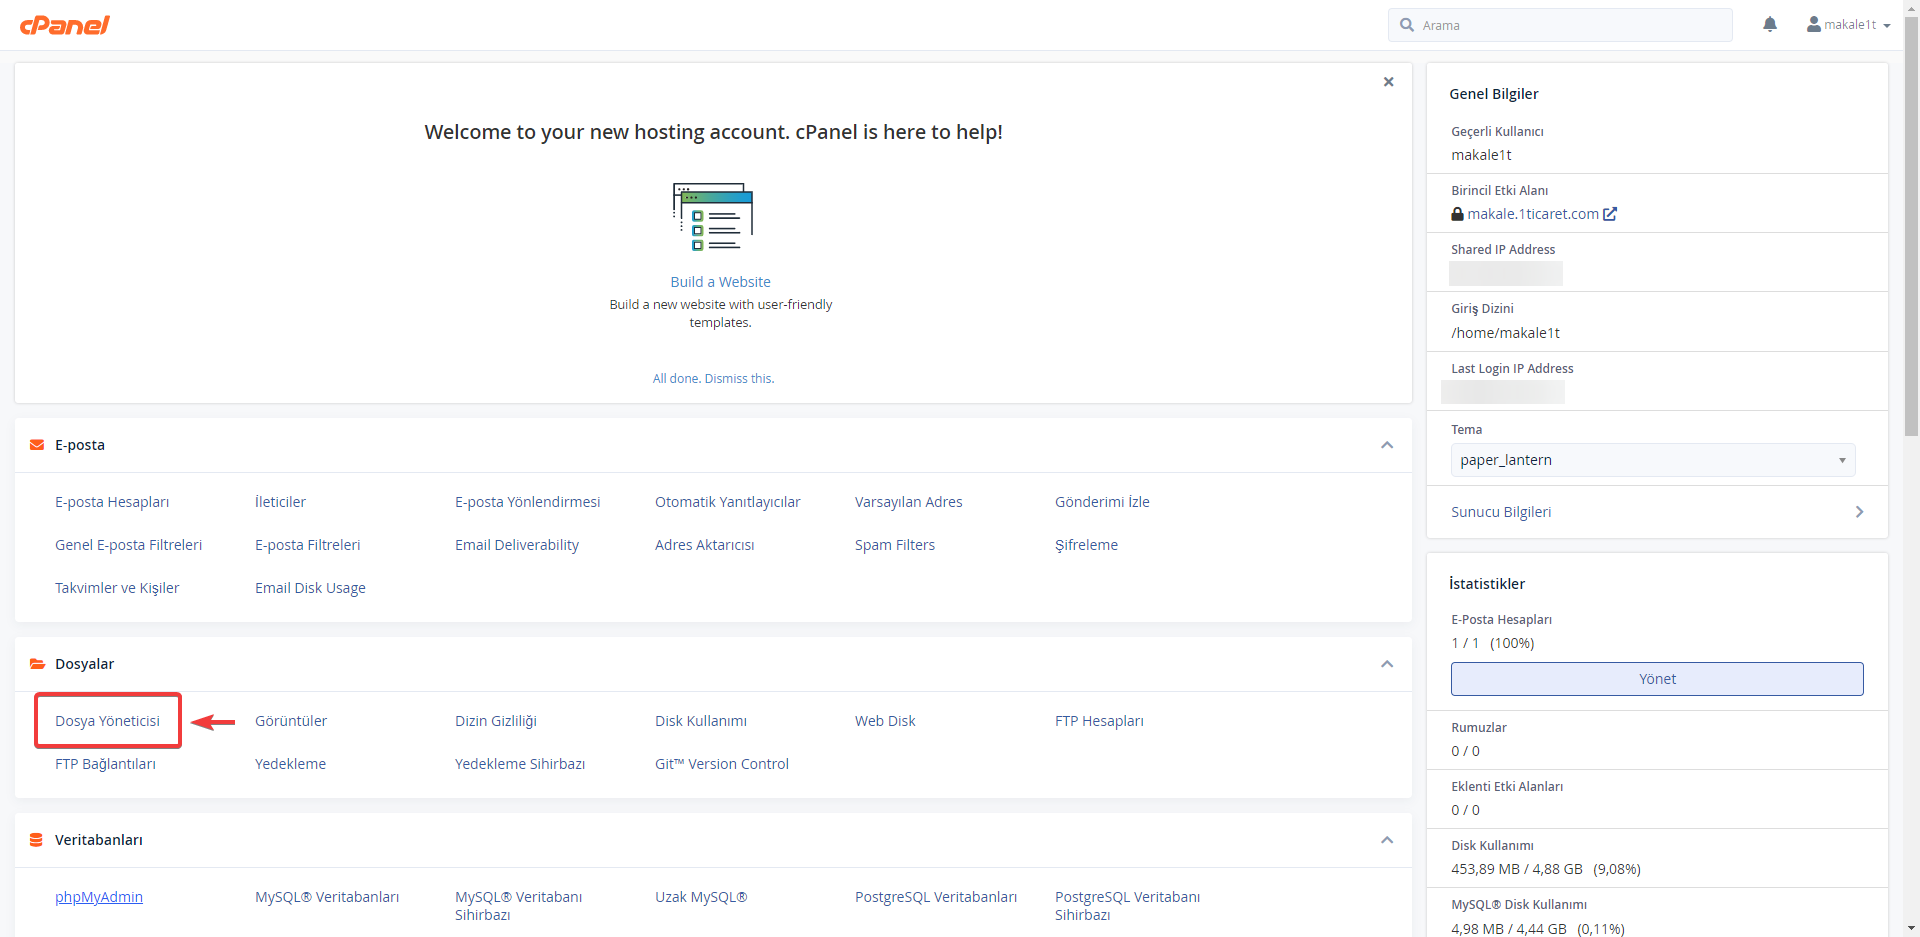Open Gönderimi İzle

point(1102,502)
